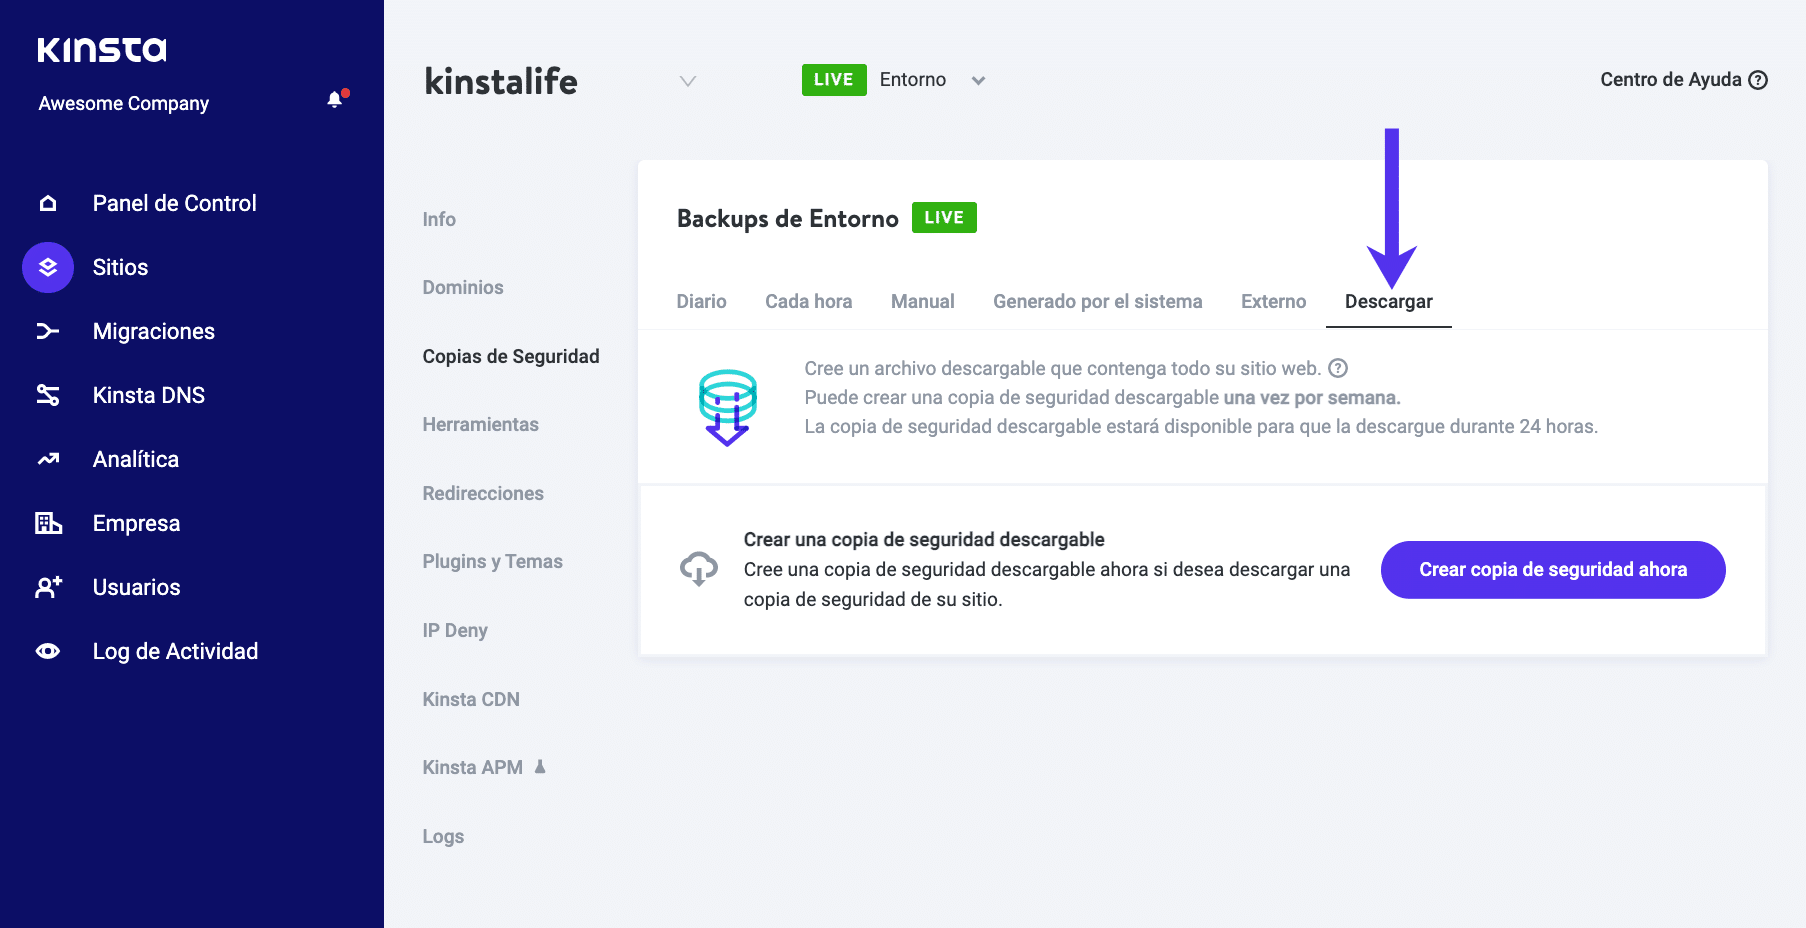Expand the kinstalife site selector chevron
Screen dimensions: 1806x928
687,81
